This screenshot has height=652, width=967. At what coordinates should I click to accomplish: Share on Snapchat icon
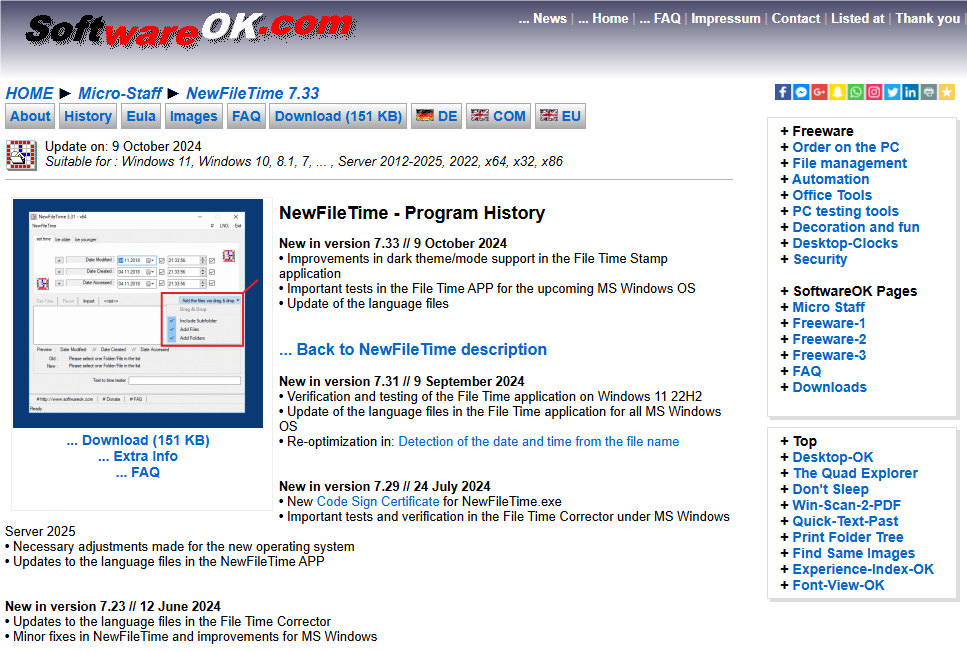(x=837, y=93)
